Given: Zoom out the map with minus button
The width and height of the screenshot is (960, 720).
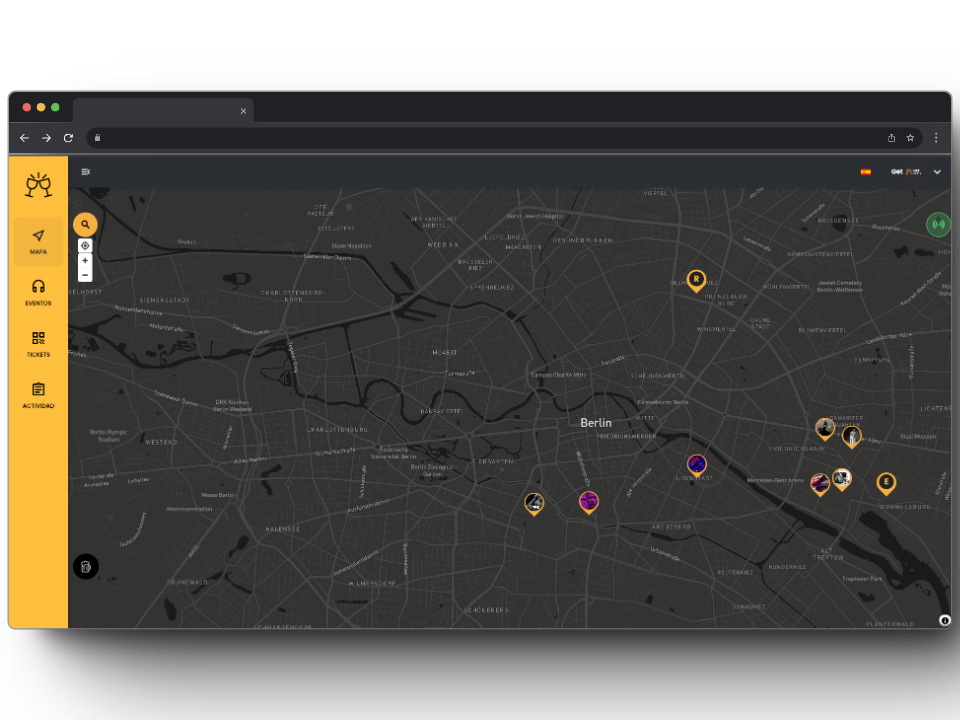Looking at the screenshot, I should (x=85, y=275).
